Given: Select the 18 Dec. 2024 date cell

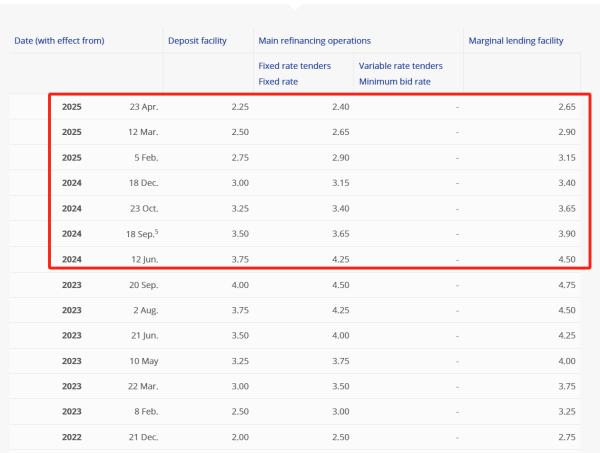Looking at the screenshot, I should pyautogui.click(x=142, y=183).
